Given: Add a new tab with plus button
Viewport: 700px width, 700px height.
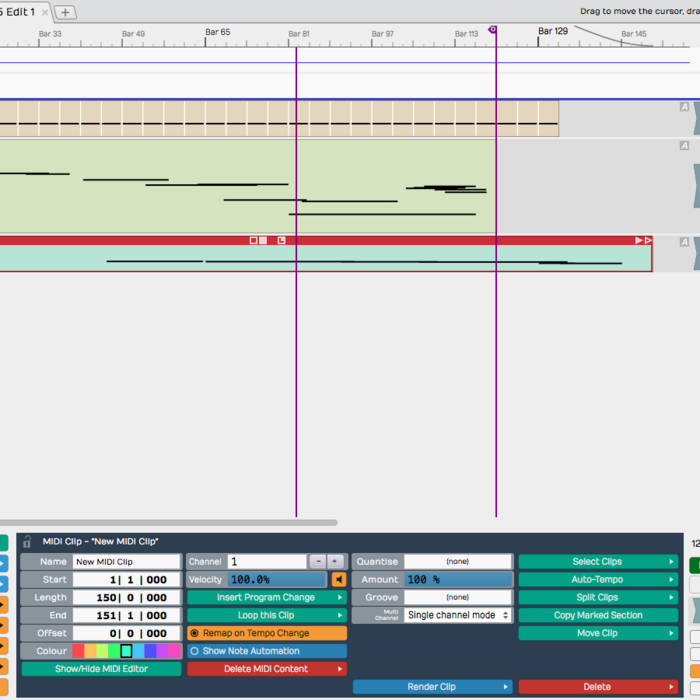Looking at the screenshot, I should coord(65,12).
